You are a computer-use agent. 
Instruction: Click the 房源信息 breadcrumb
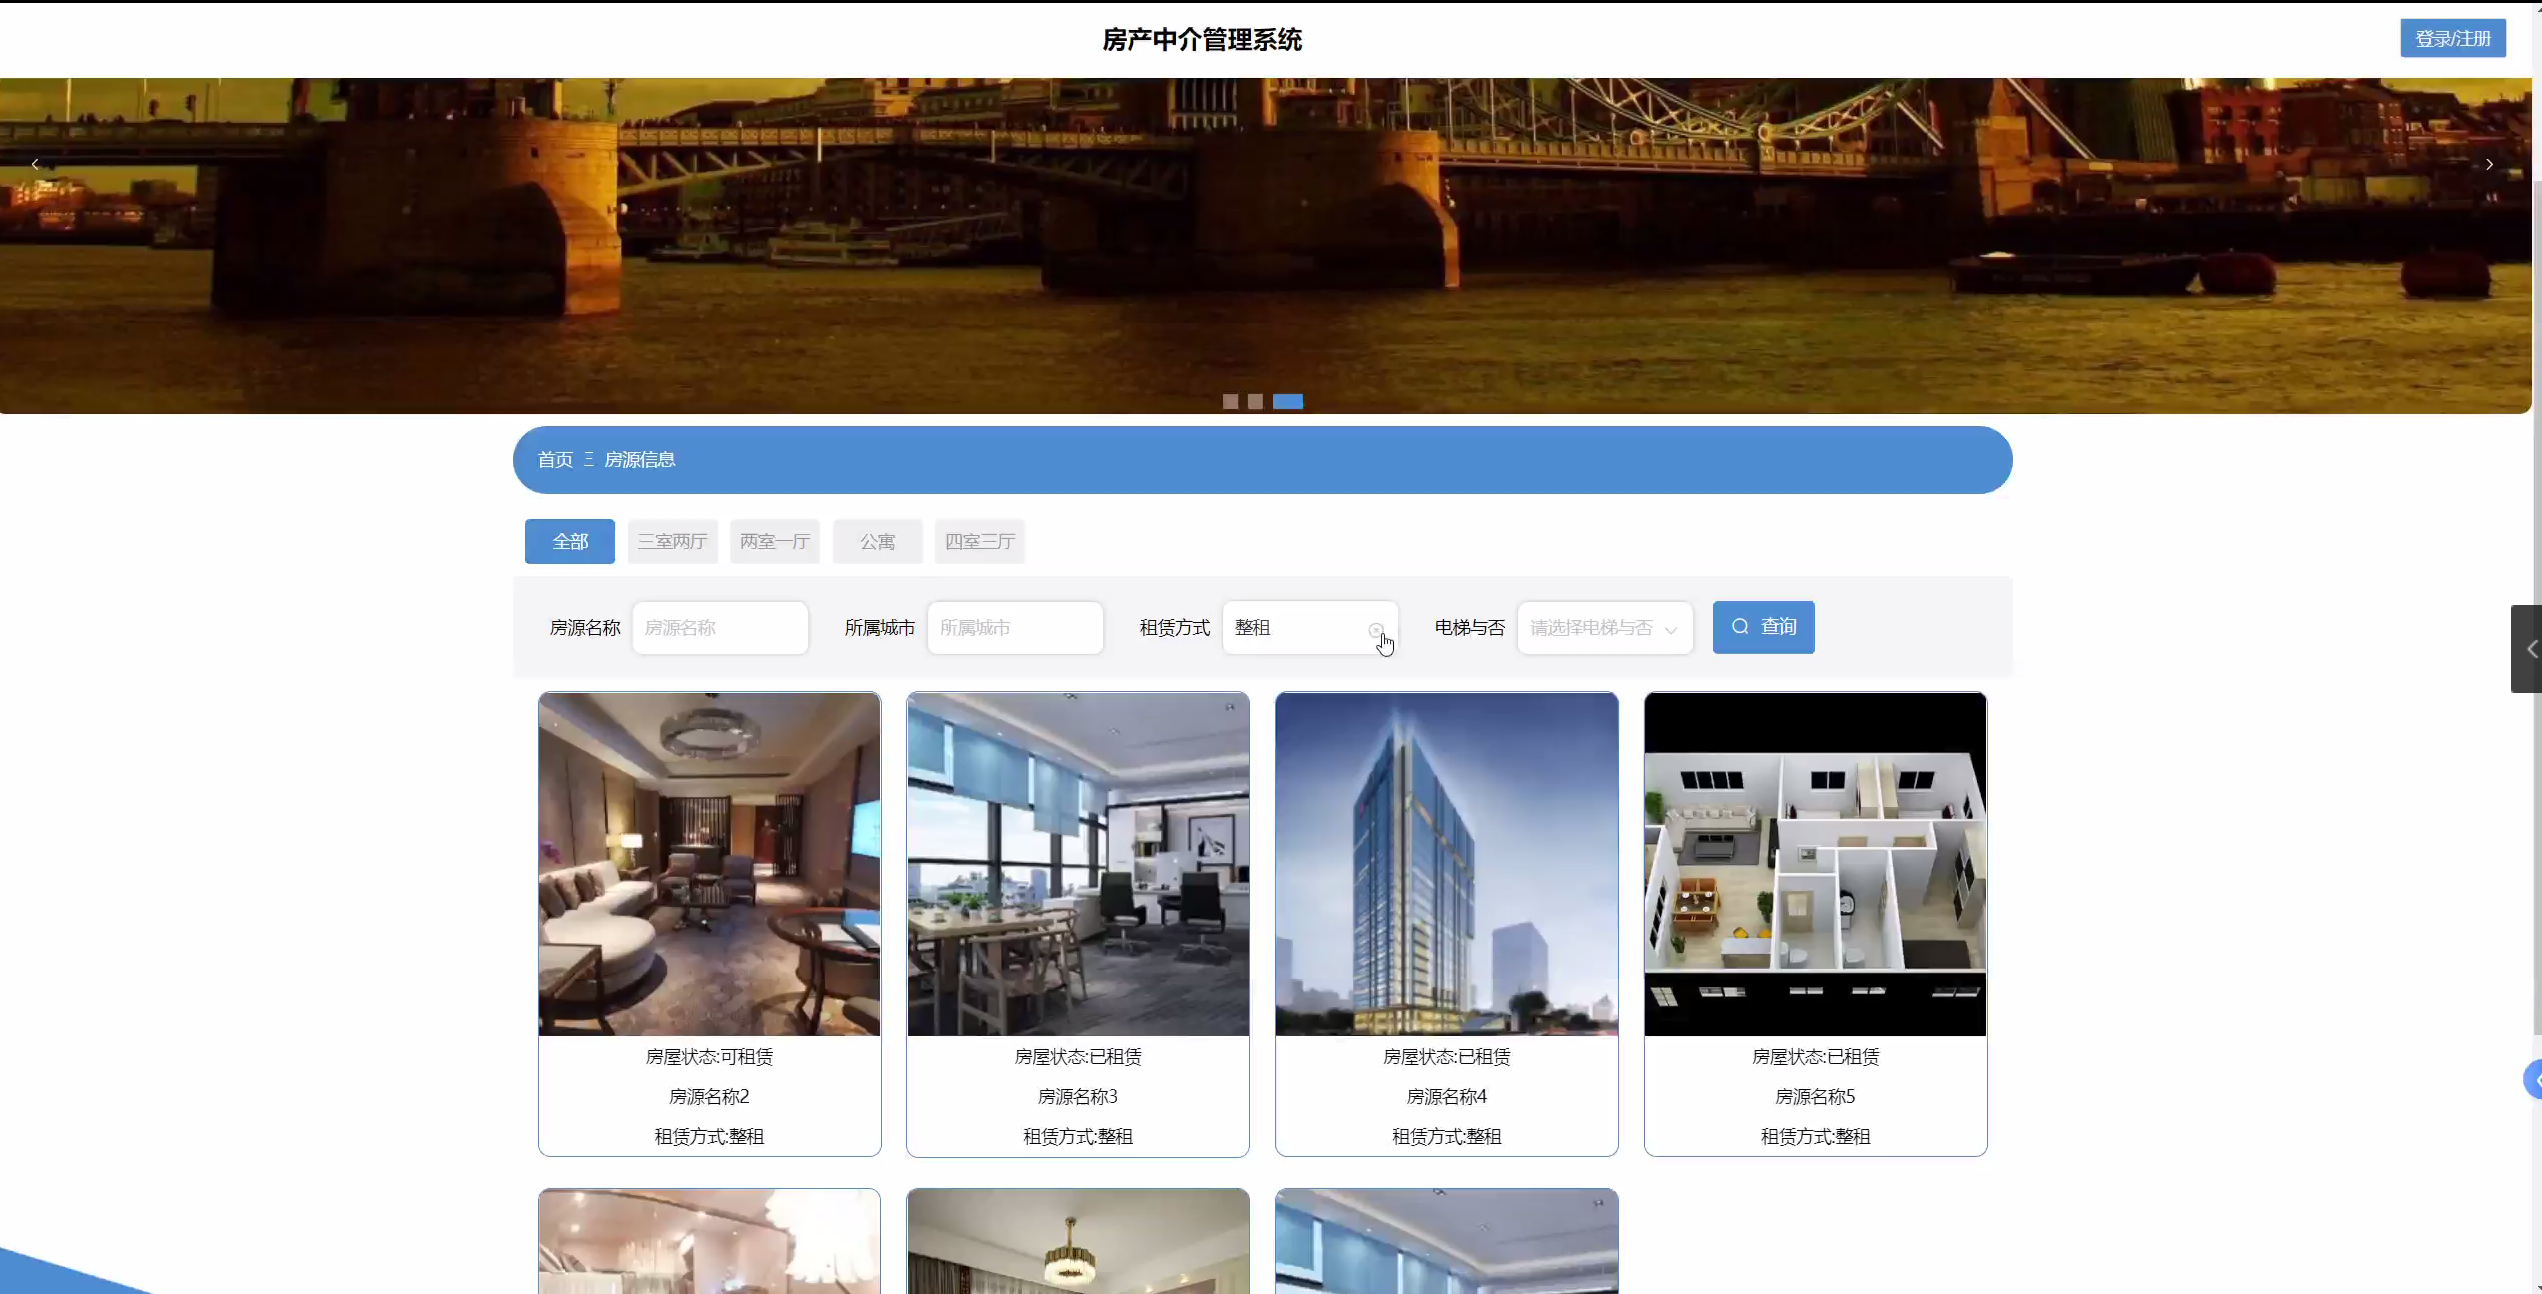tap(640, 459)
